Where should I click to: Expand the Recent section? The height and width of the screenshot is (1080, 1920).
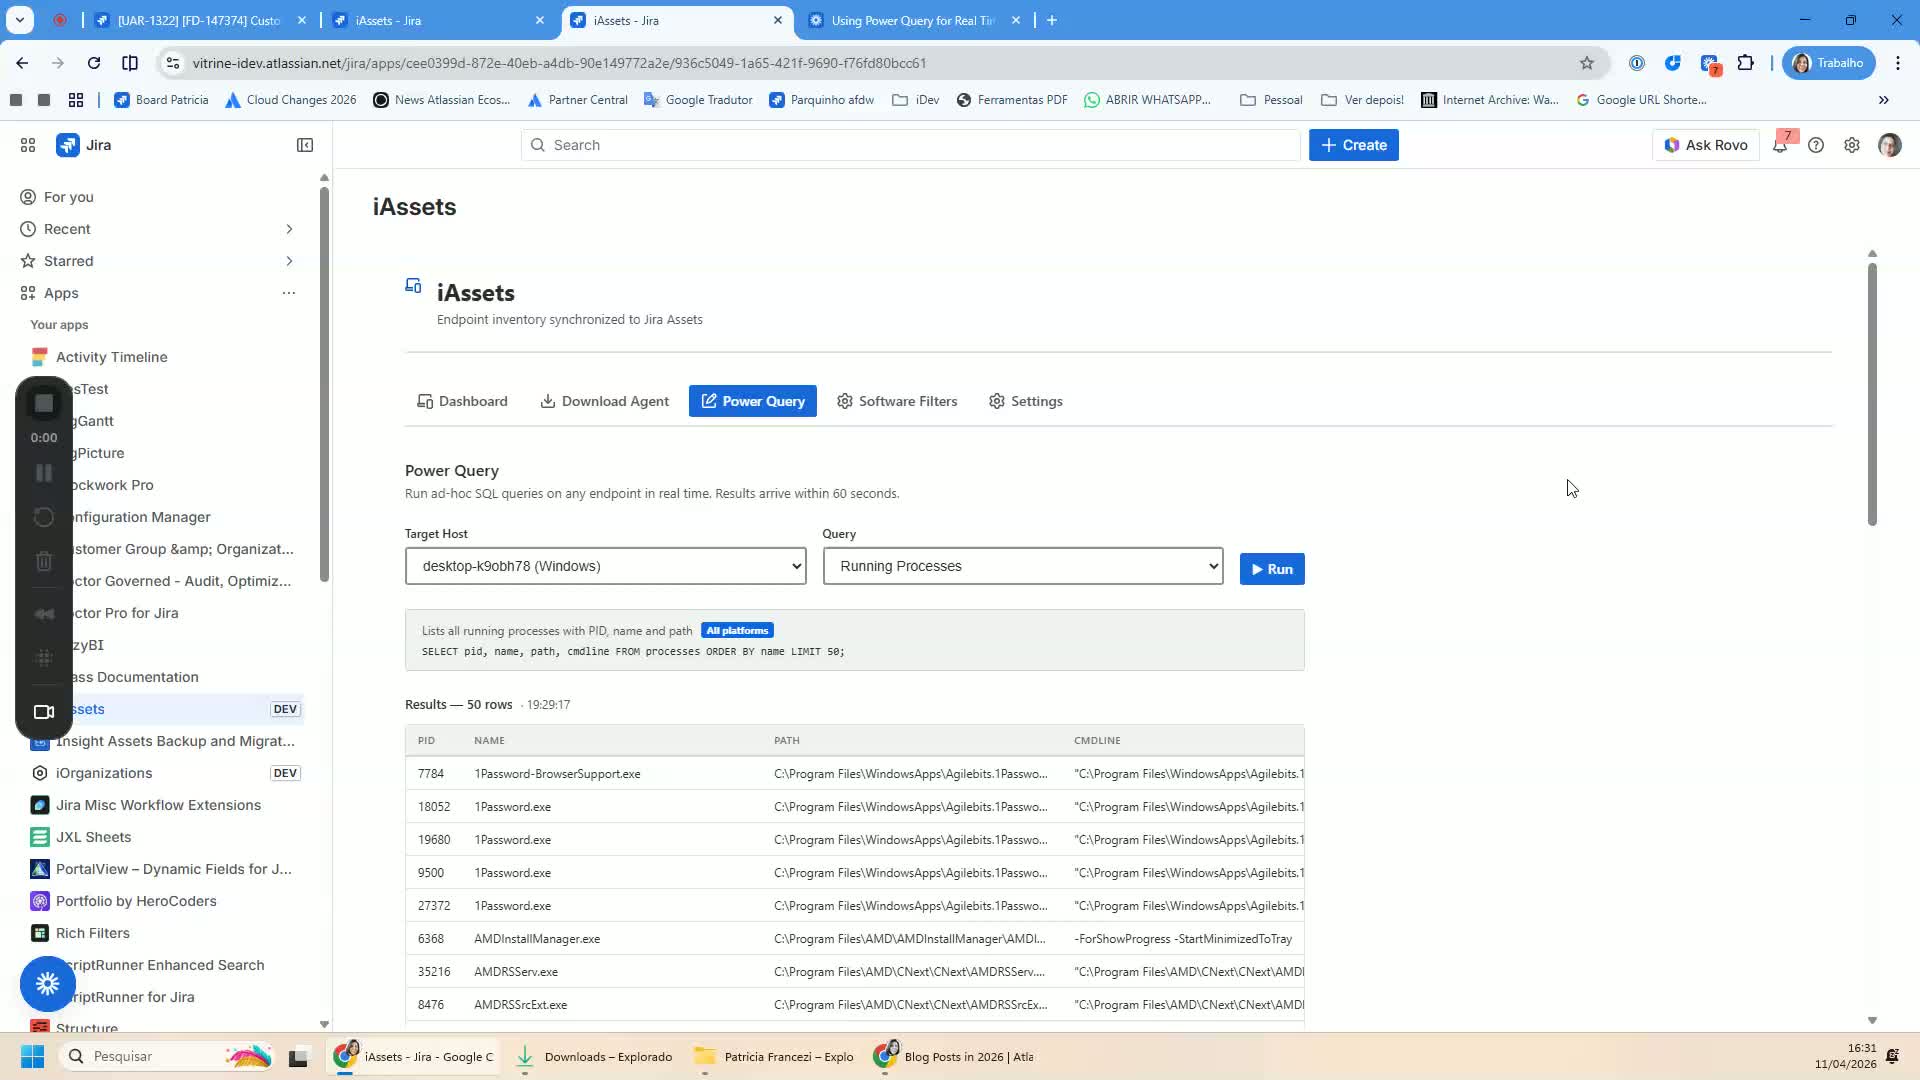click(x=289, y=229)
